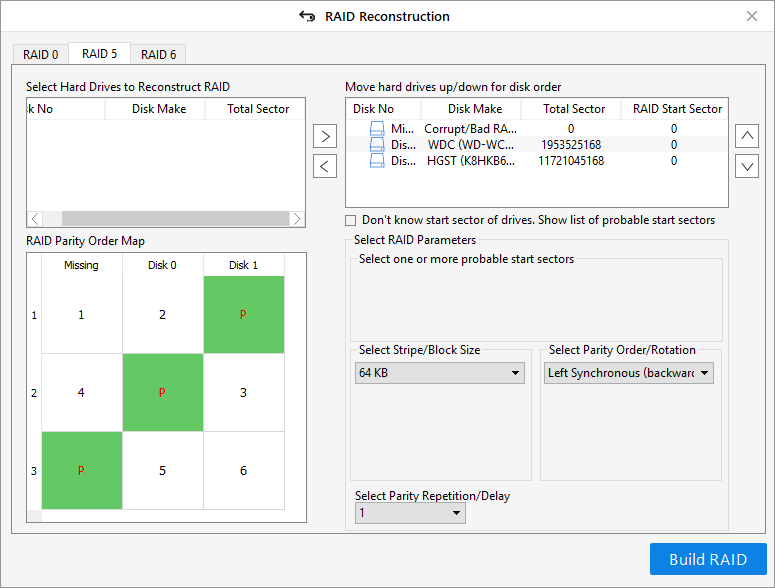Switch to the RAID 6 tab
Screen dimensions: 775x588
click(159, 55)
